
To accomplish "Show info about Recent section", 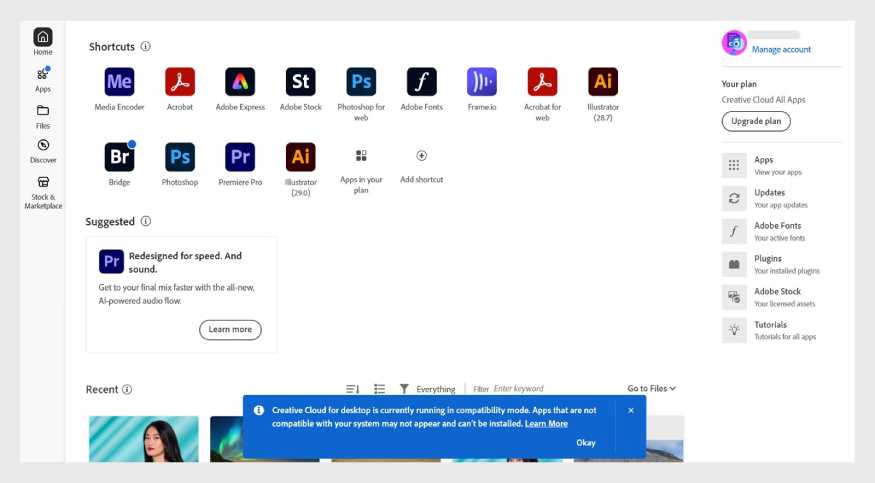I will click(127, 389).
